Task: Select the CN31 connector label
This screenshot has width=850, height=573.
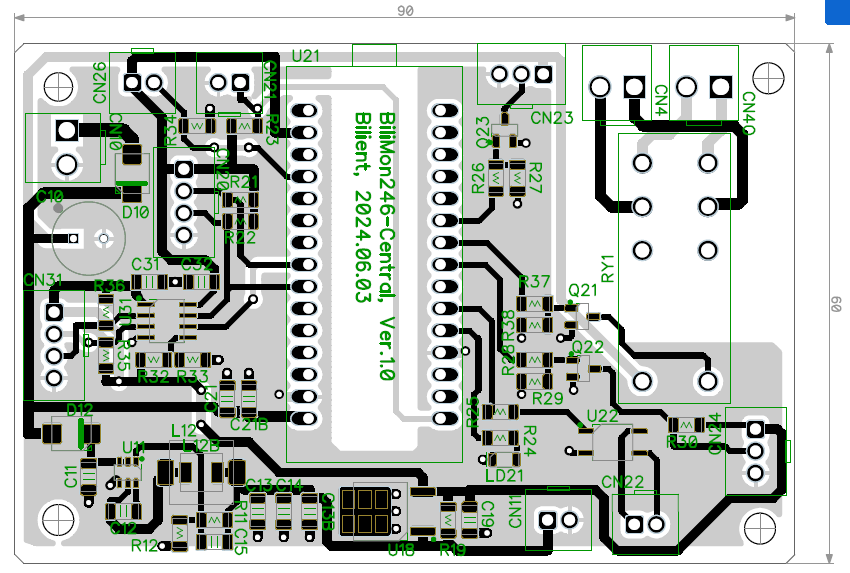Action: (x=43, y=280)
